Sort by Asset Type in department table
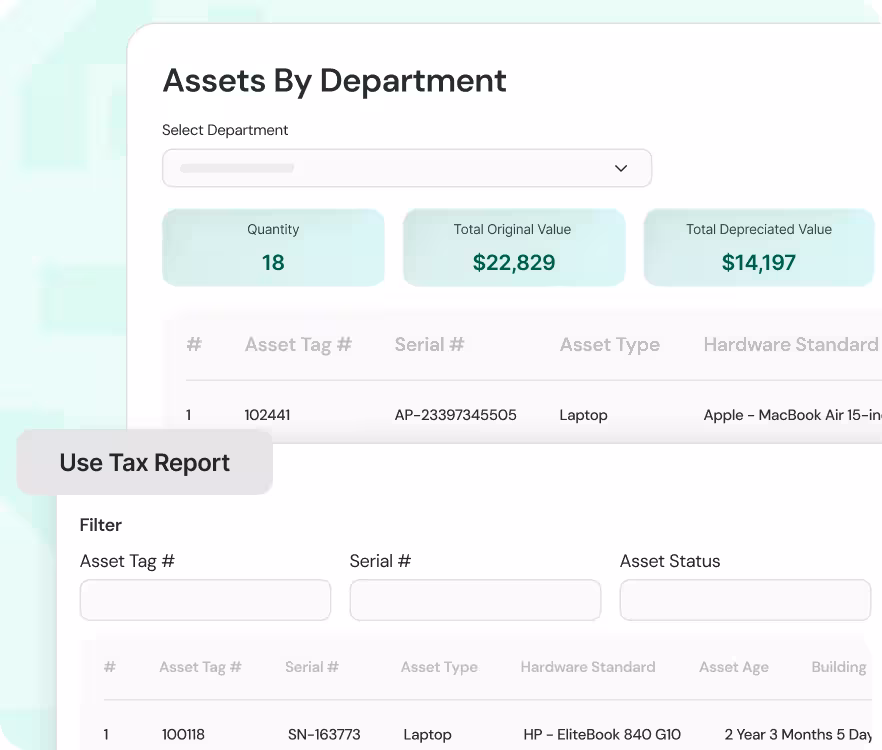This screenshot has width=882, height=750. [x=609, y=345]
